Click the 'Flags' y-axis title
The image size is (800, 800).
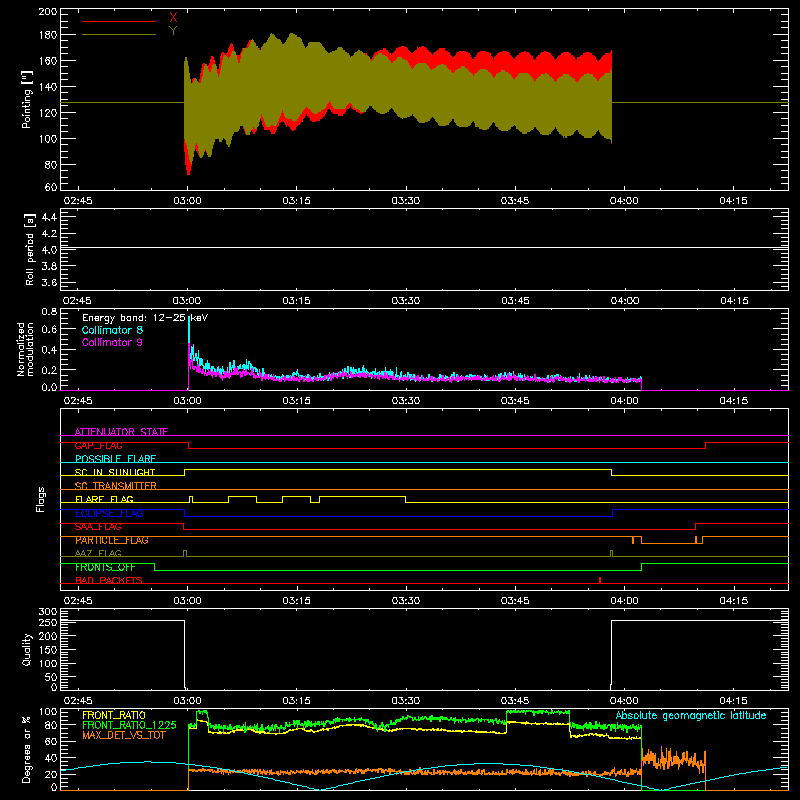coord(40,499)
